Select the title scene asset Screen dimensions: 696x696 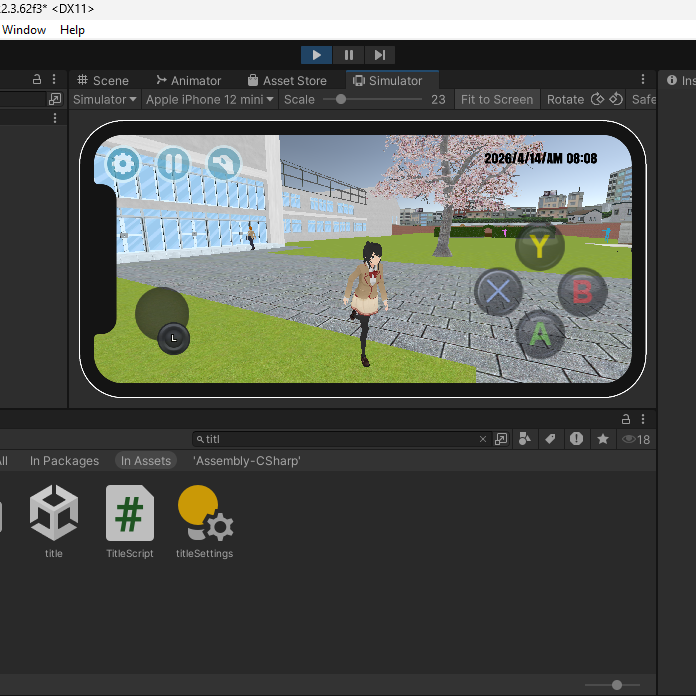54,522
